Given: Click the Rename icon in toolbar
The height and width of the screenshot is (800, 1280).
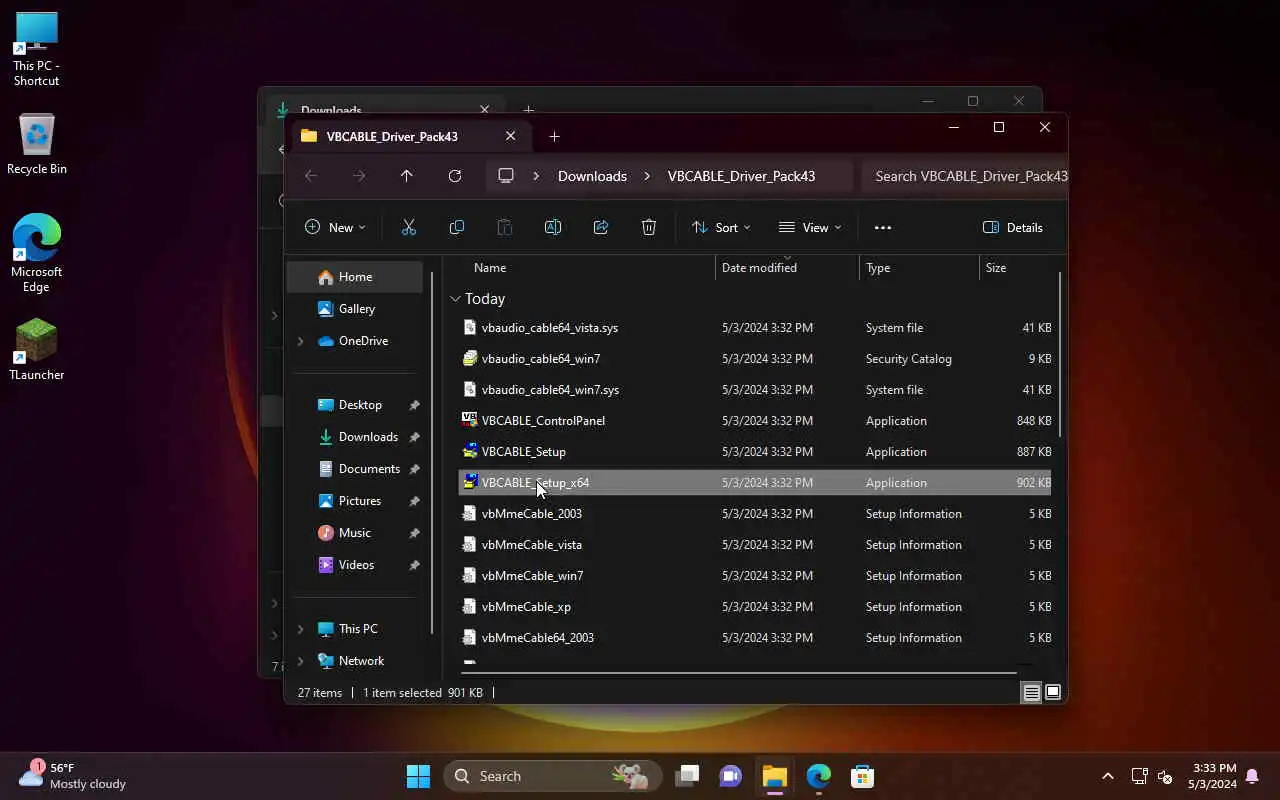Looking at the screenshot, I should 553,227.
